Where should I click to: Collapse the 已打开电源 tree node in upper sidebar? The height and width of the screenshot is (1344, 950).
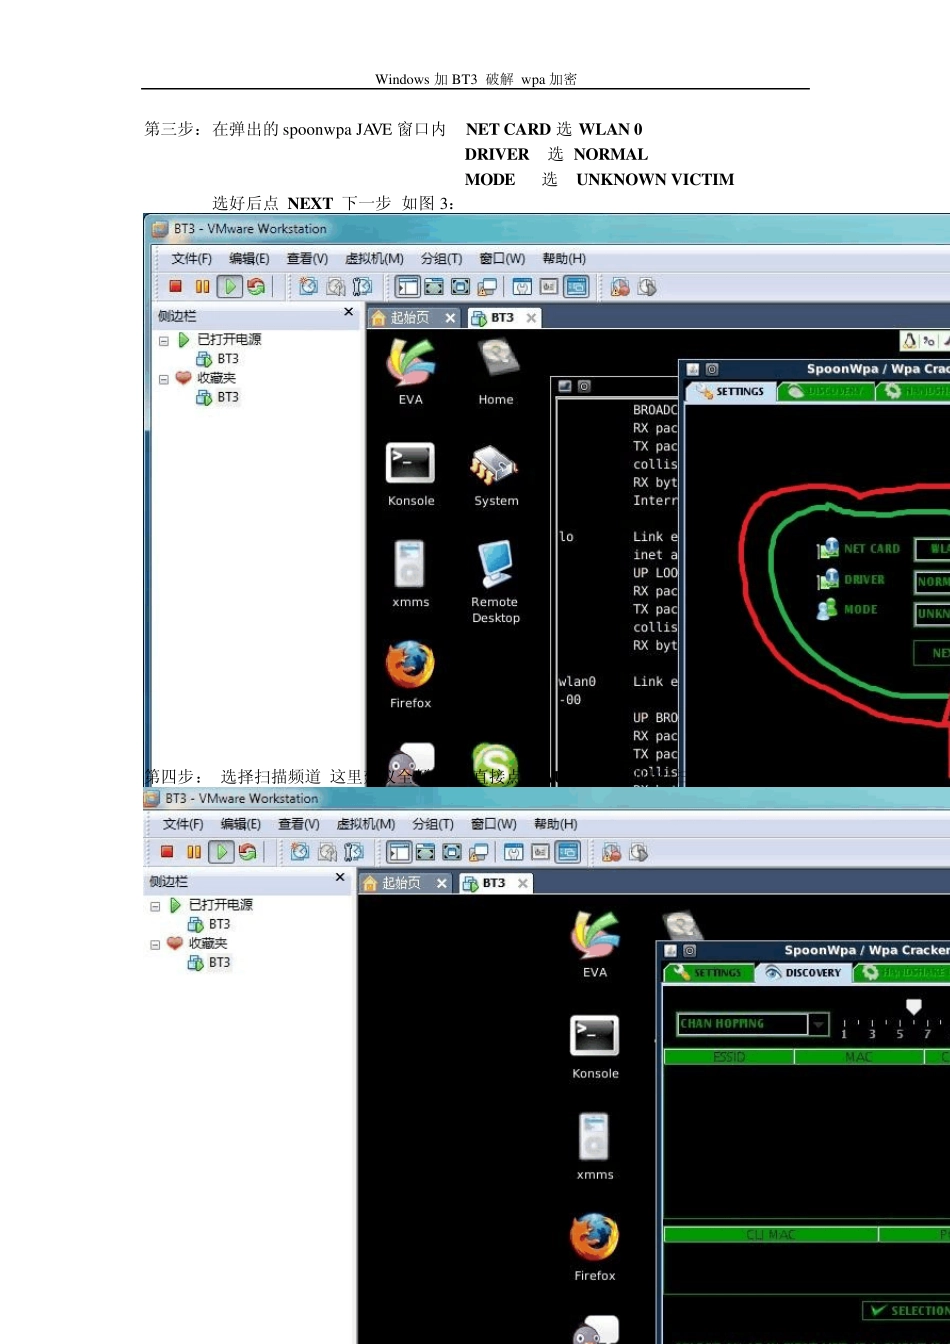pyautogui.click(x=163, y=340)
